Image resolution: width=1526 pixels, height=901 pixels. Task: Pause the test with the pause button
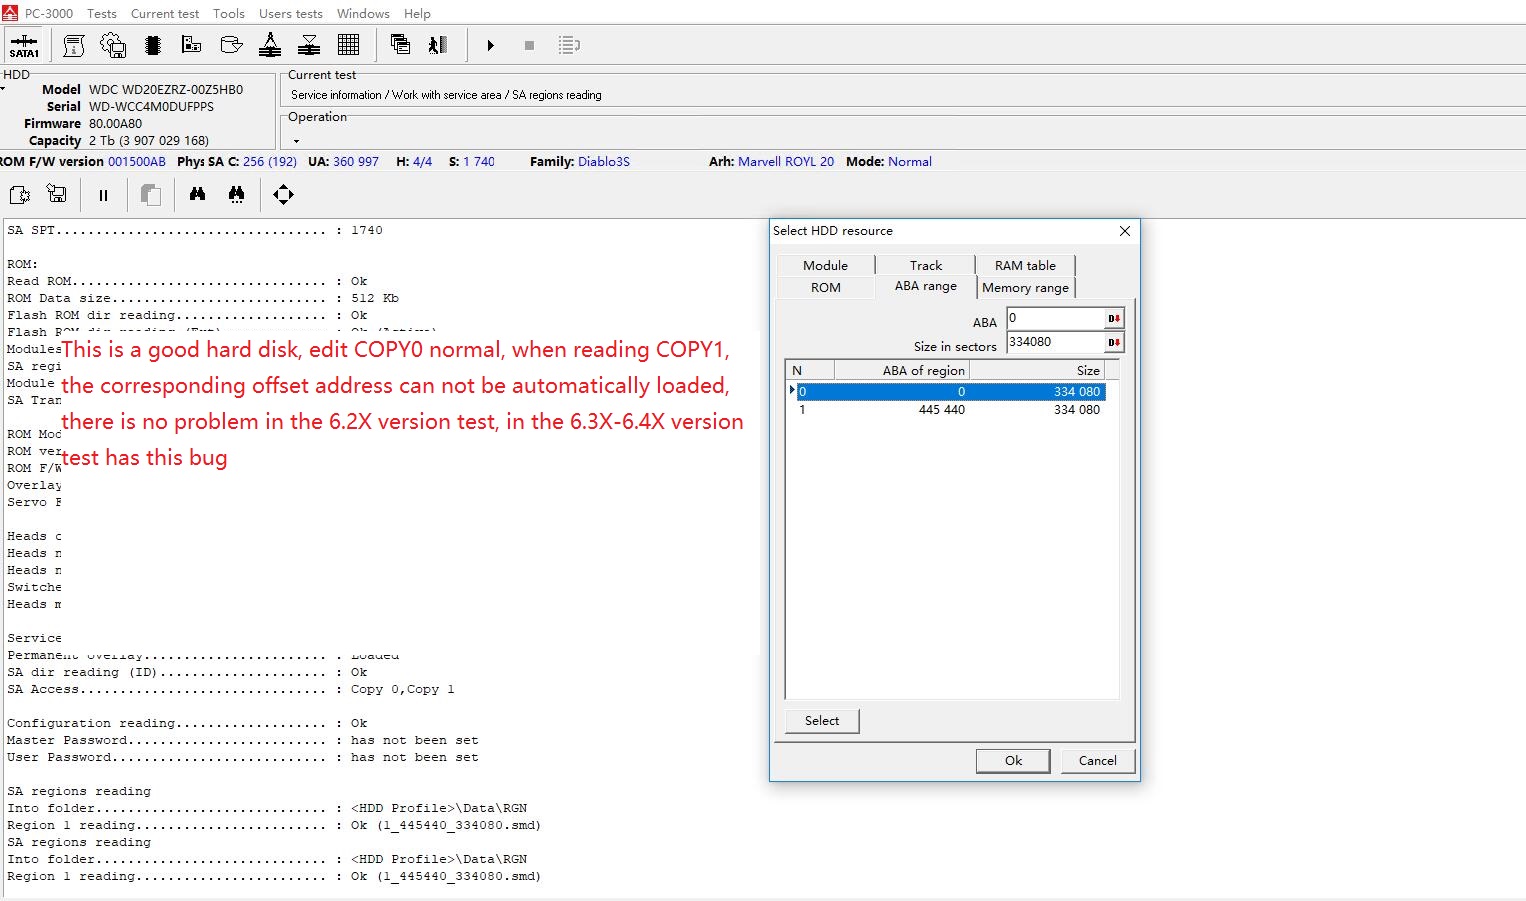click(103, 195)
